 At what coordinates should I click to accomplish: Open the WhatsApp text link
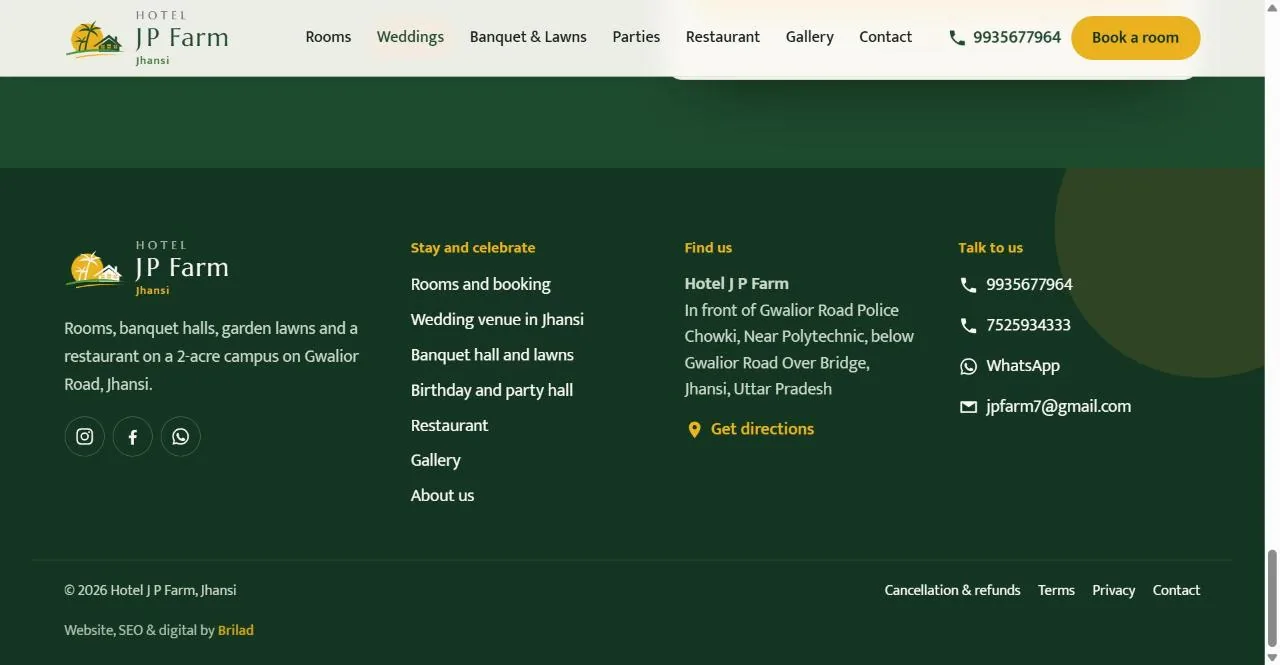[1023, 366]
